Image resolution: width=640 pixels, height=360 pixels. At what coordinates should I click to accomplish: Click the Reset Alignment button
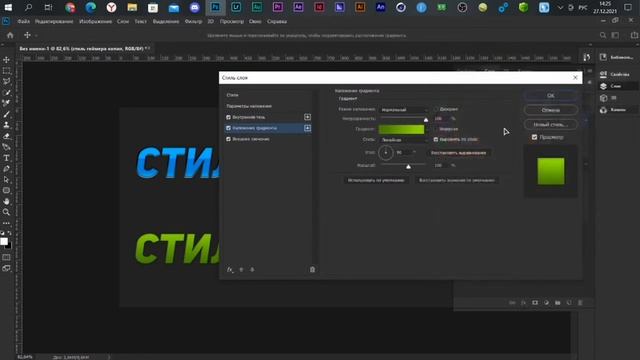(x=458, y=153)
